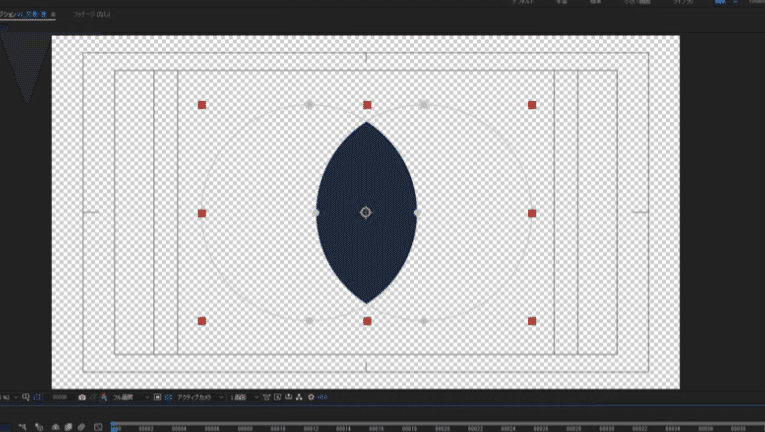Click the timeline icon in viewer footer
This screenshot has height=432, width=765.
click(288, 397)
